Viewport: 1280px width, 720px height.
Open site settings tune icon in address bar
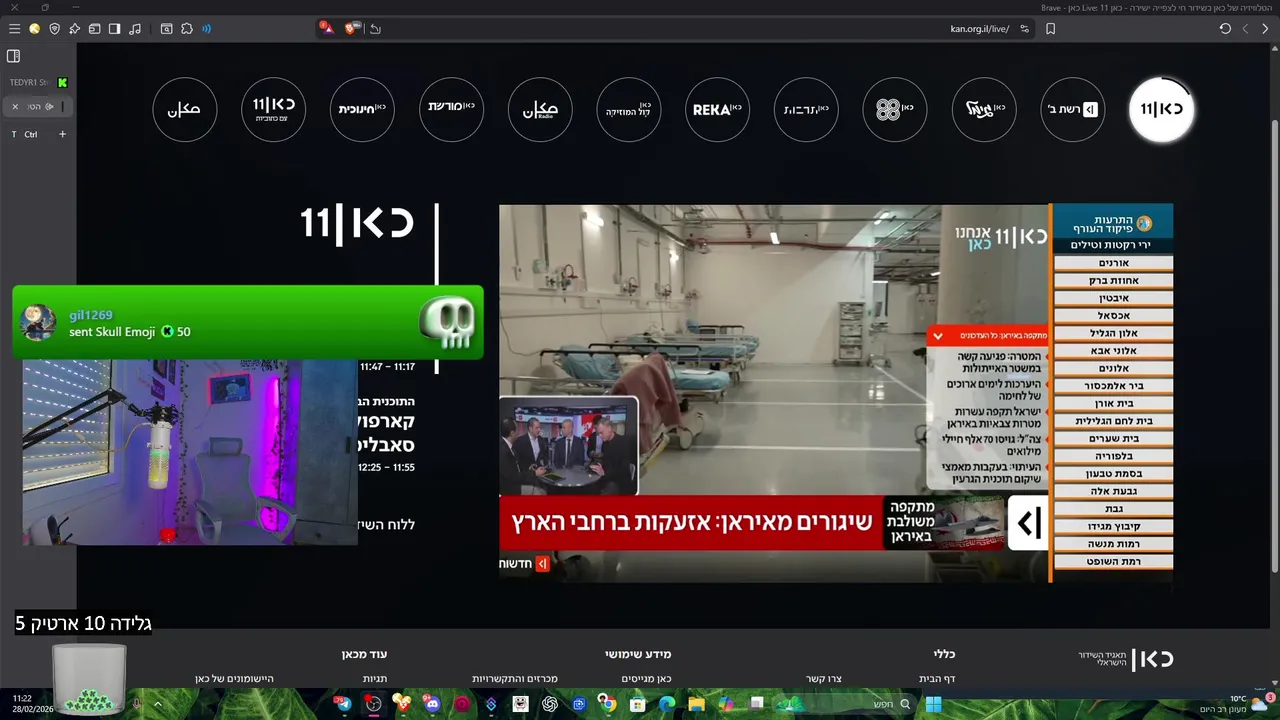point(1024,29)
